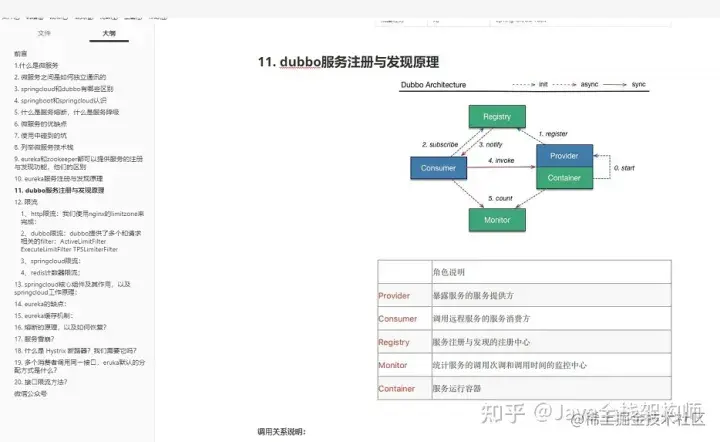720x442 pixels.
Task: Click the 'async' legend label
Action: click(x=589, y=84)
